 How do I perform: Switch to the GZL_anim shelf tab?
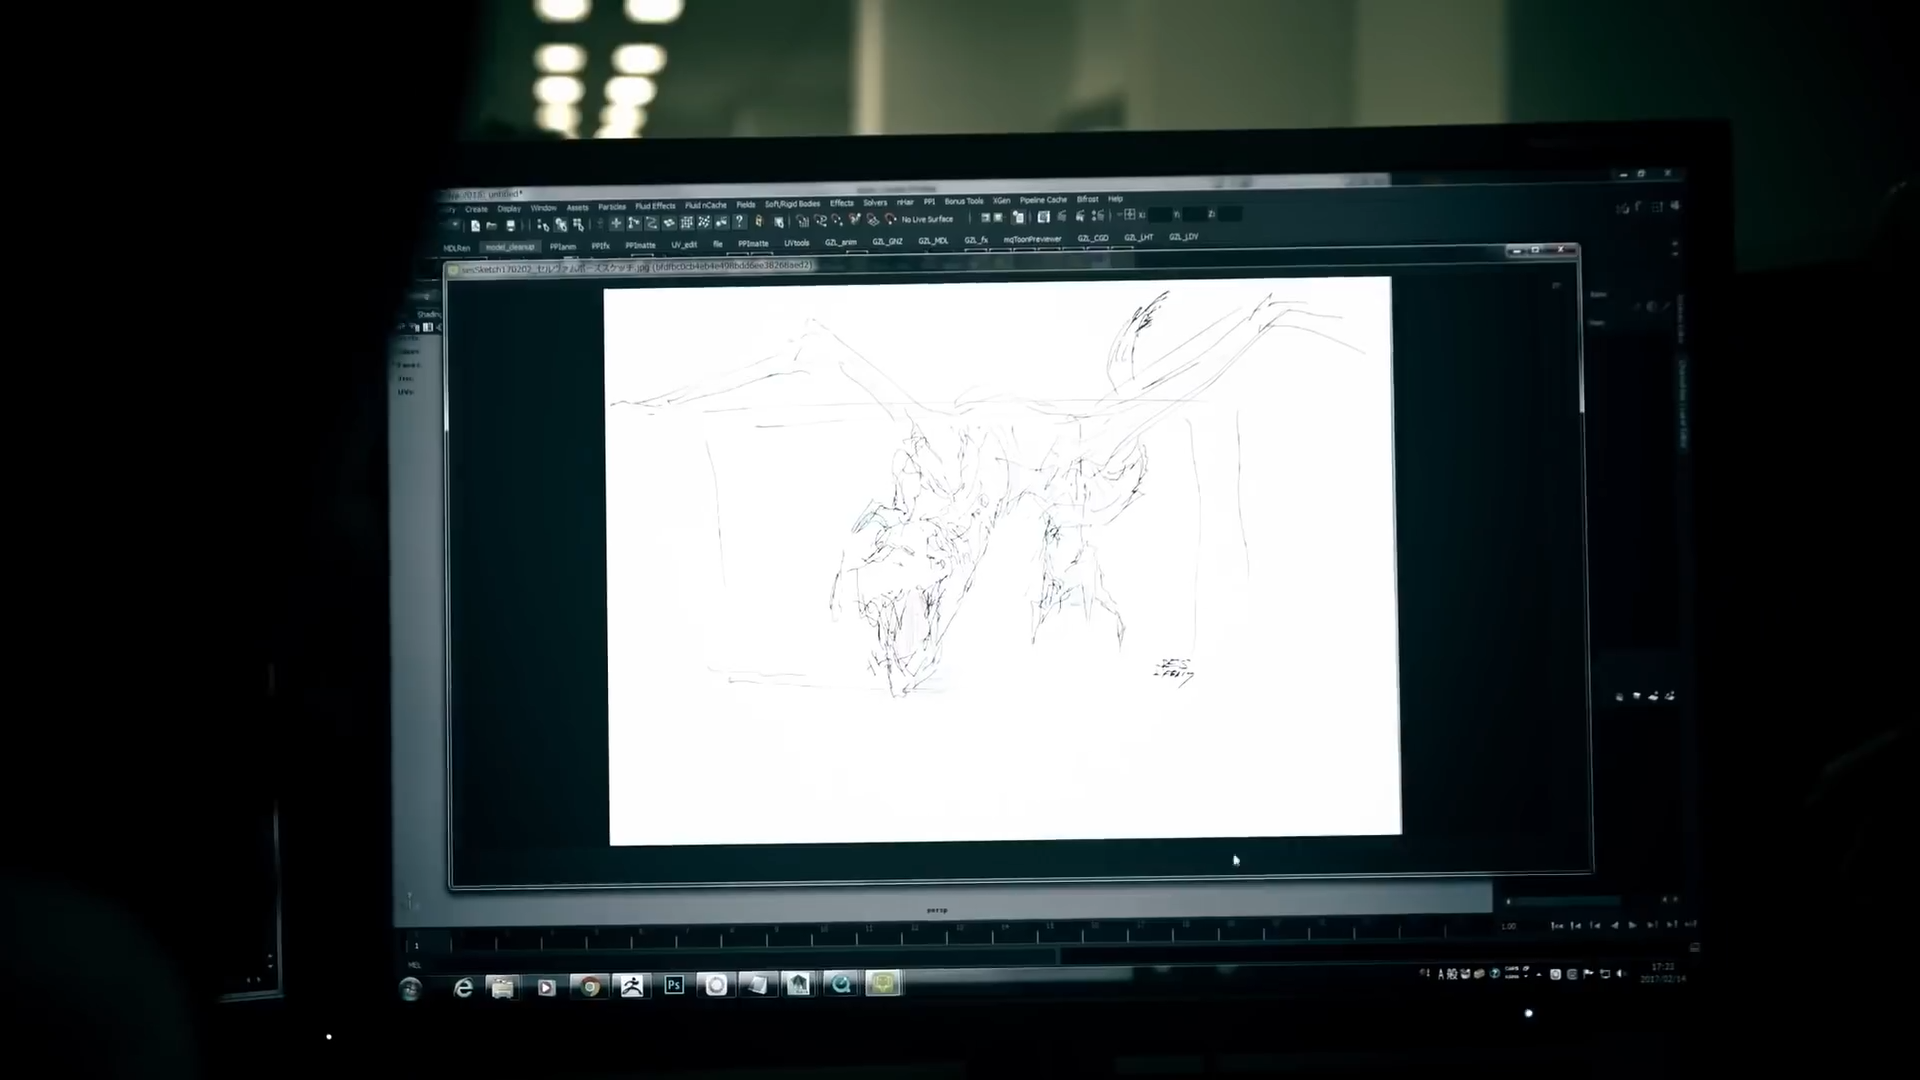pyautogui.click(x=841, y=242)
